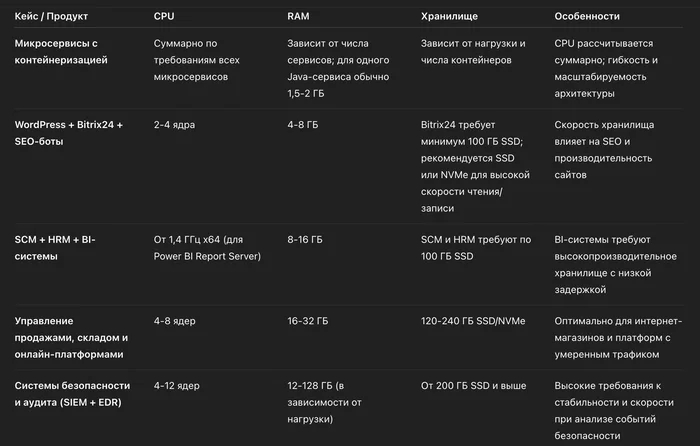
Task: Select the "Микросервисы с контейнеризацией" row title
Action: click(61, 53)
